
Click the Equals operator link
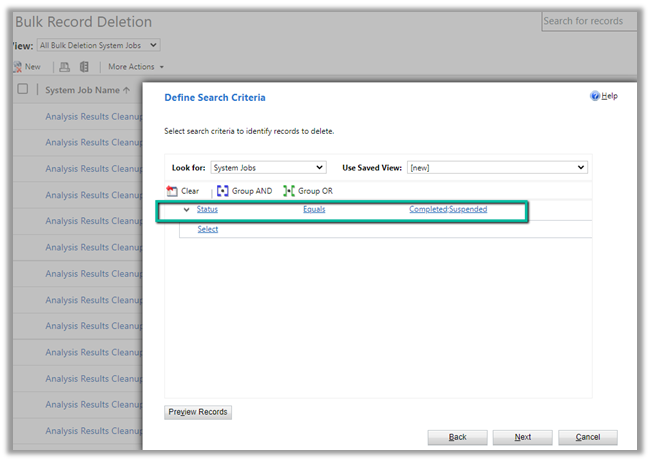click(x=314, y=210)
